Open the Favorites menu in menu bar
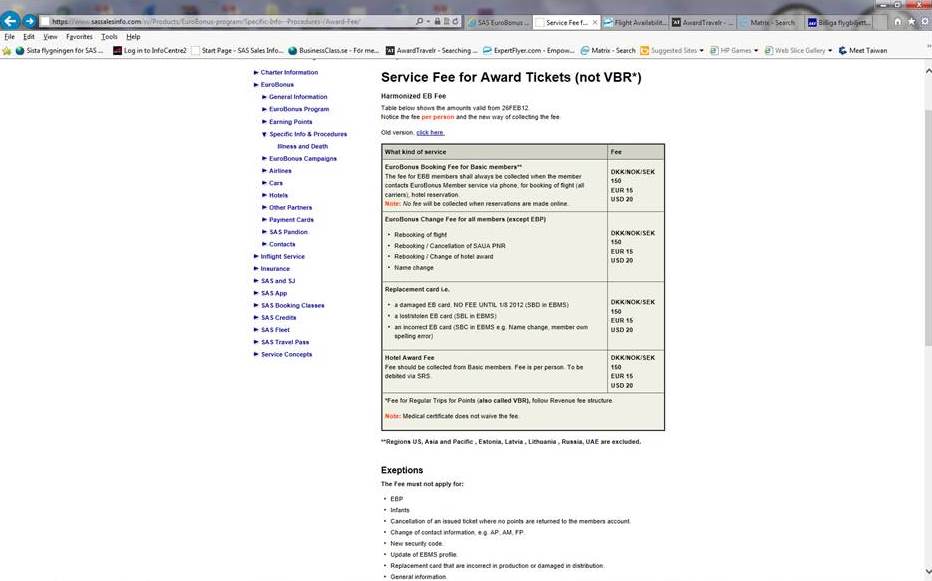The width and height of the screenshot is (932, 581). click(x=79, y=36)
